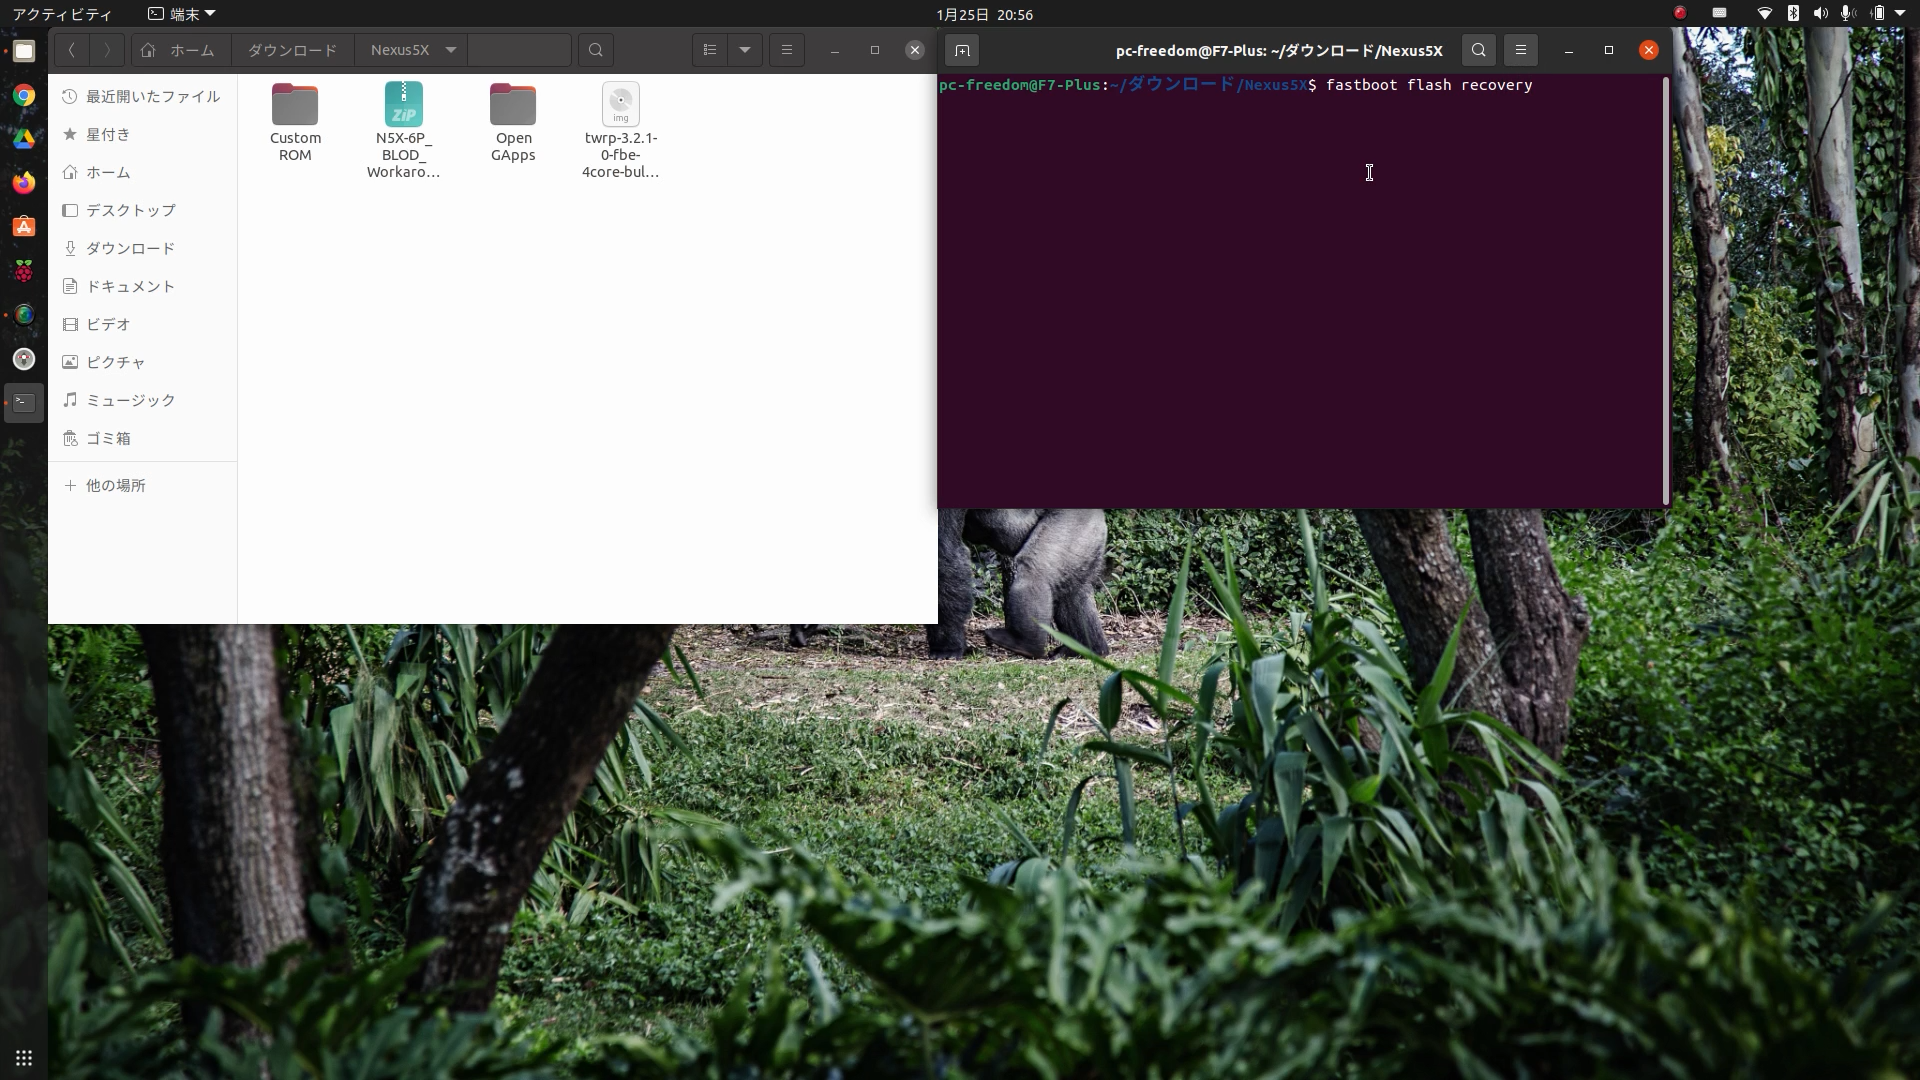The width and height of the screenshot is (1920, 1080).
Task: Click the search icon in file manager
Action: [x=596, y=50]
